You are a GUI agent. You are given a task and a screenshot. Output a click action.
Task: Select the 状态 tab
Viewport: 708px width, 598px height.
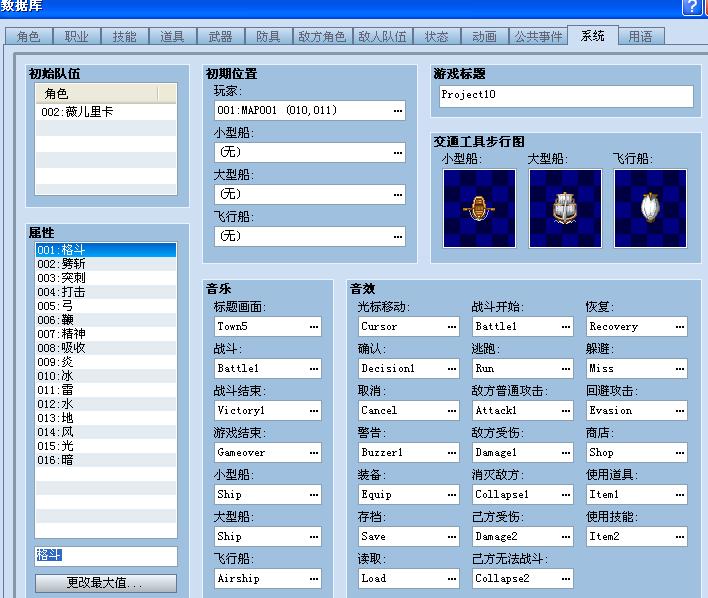pyautogui.click(x=436, y=37)
